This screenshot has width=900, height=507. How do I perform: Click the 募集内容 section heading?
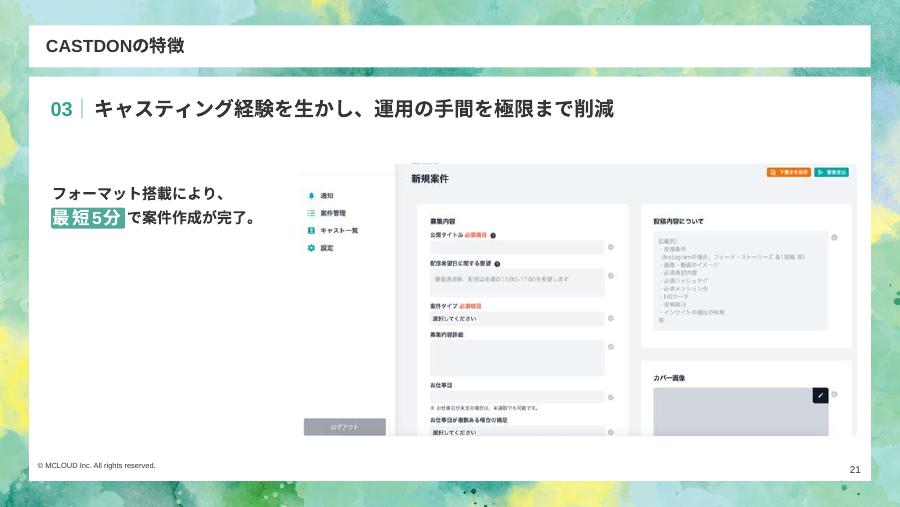pos(443,221)
